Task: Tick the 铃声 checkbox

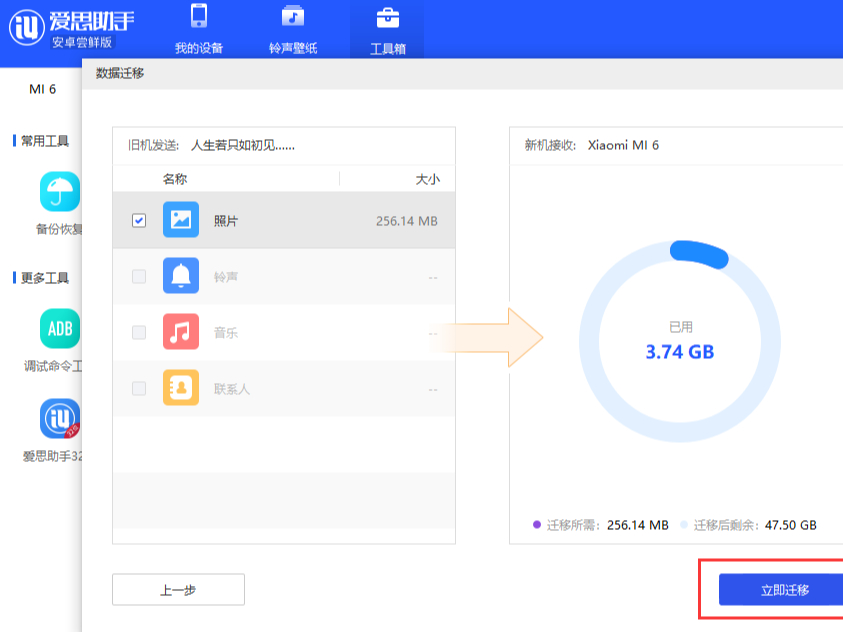Action: (x=139, y=276)
